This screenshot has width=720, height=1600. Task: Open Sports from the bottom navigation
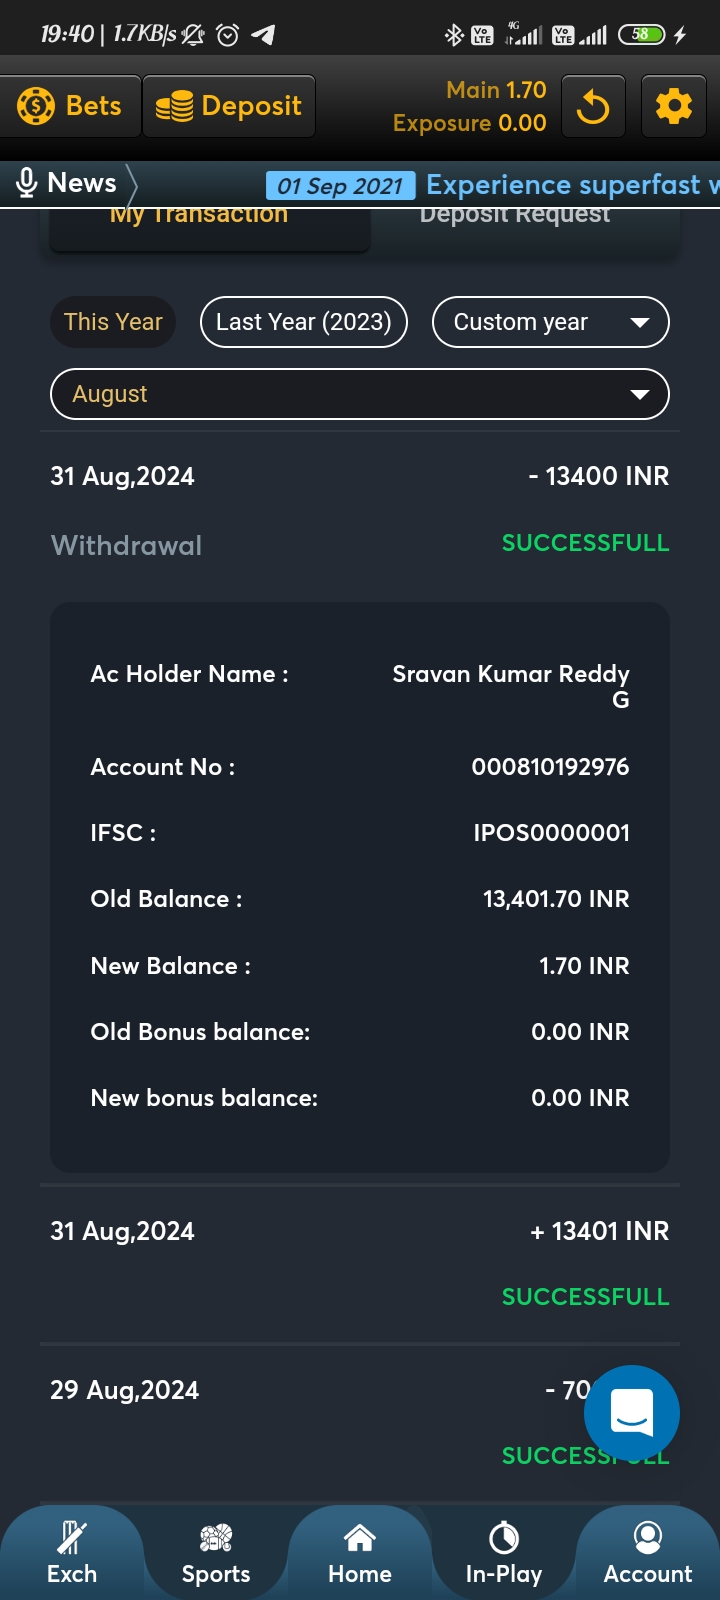tap(216, 1553)
